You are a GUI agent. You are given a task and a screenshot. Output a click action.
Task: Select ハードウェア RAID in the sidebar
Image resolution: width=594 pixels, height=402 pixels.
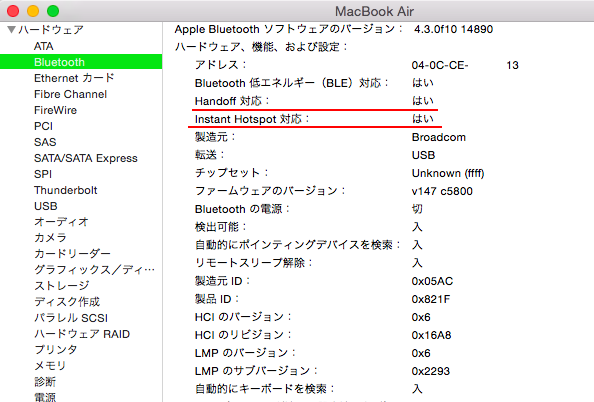click(82, 334)
